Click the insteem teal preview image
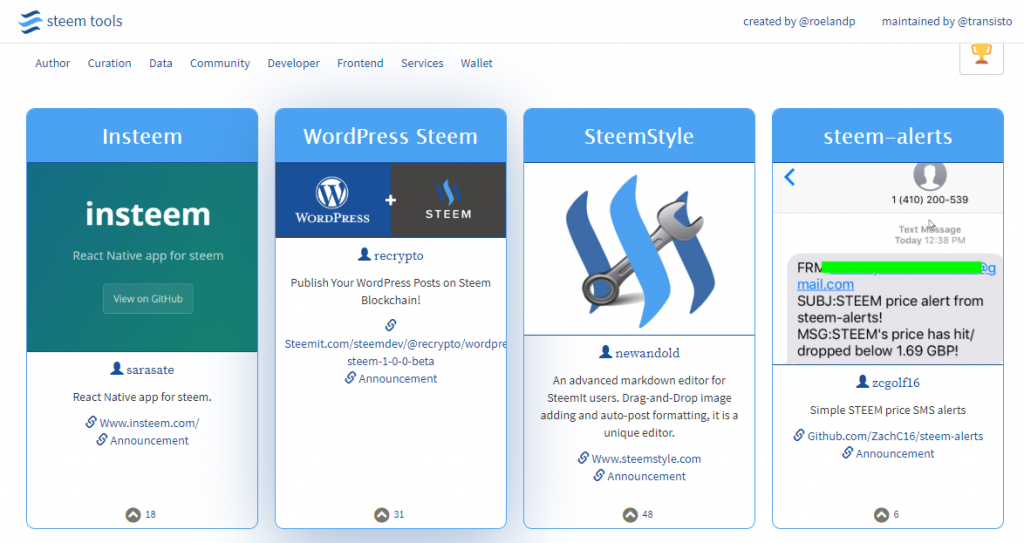Viewport: 1024px width, 543px height. coord(142,257)
